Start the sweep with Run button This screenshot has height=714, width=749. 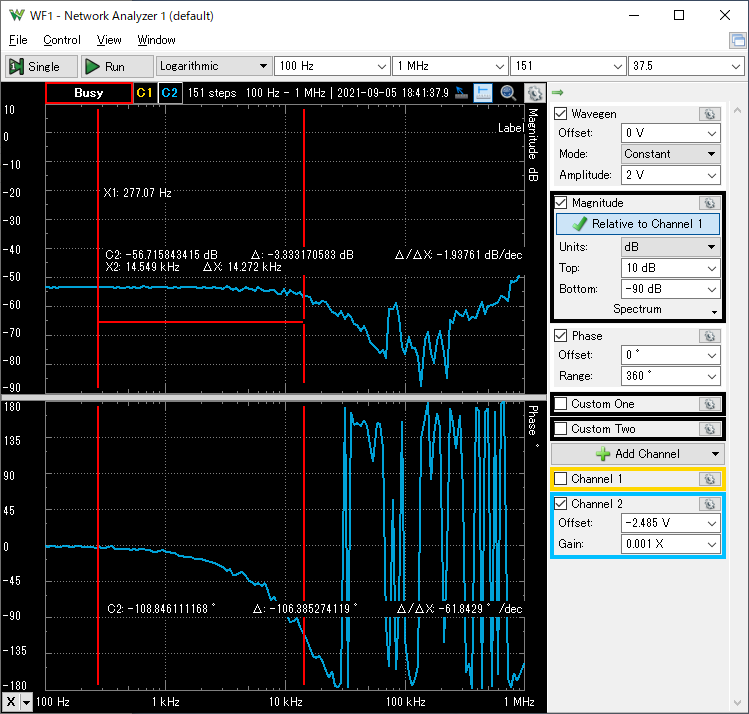click(x=117, y=66)
